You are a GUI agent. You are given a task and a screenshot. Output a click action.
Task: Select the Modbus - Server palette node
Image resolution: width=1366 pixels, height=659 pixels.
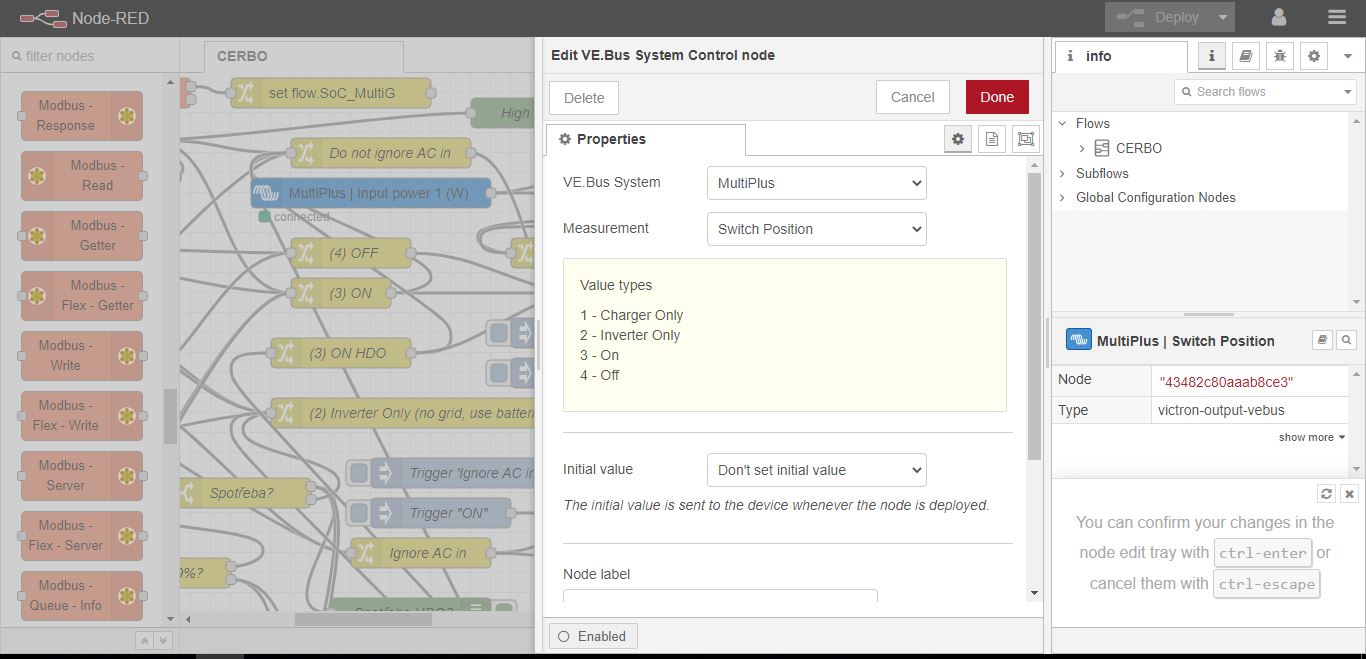point(82,476)
